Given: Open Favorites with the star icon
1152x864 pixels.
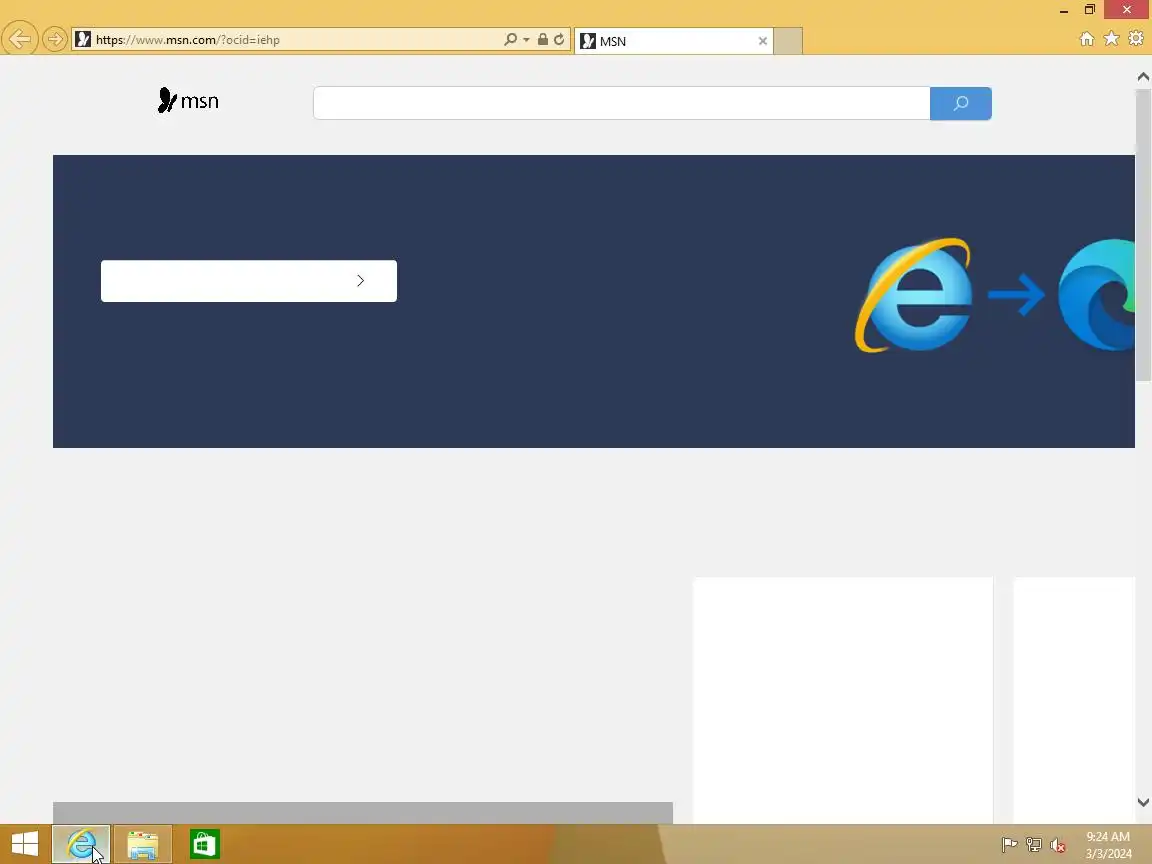Looking at the screenshot, I should coord(1112,38).
